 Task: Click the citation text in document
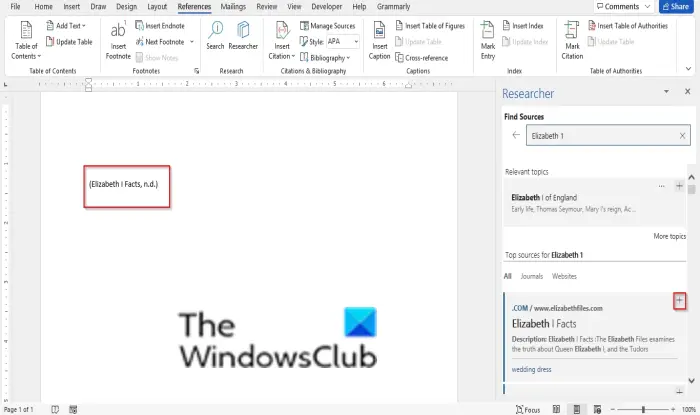[124, 184]
